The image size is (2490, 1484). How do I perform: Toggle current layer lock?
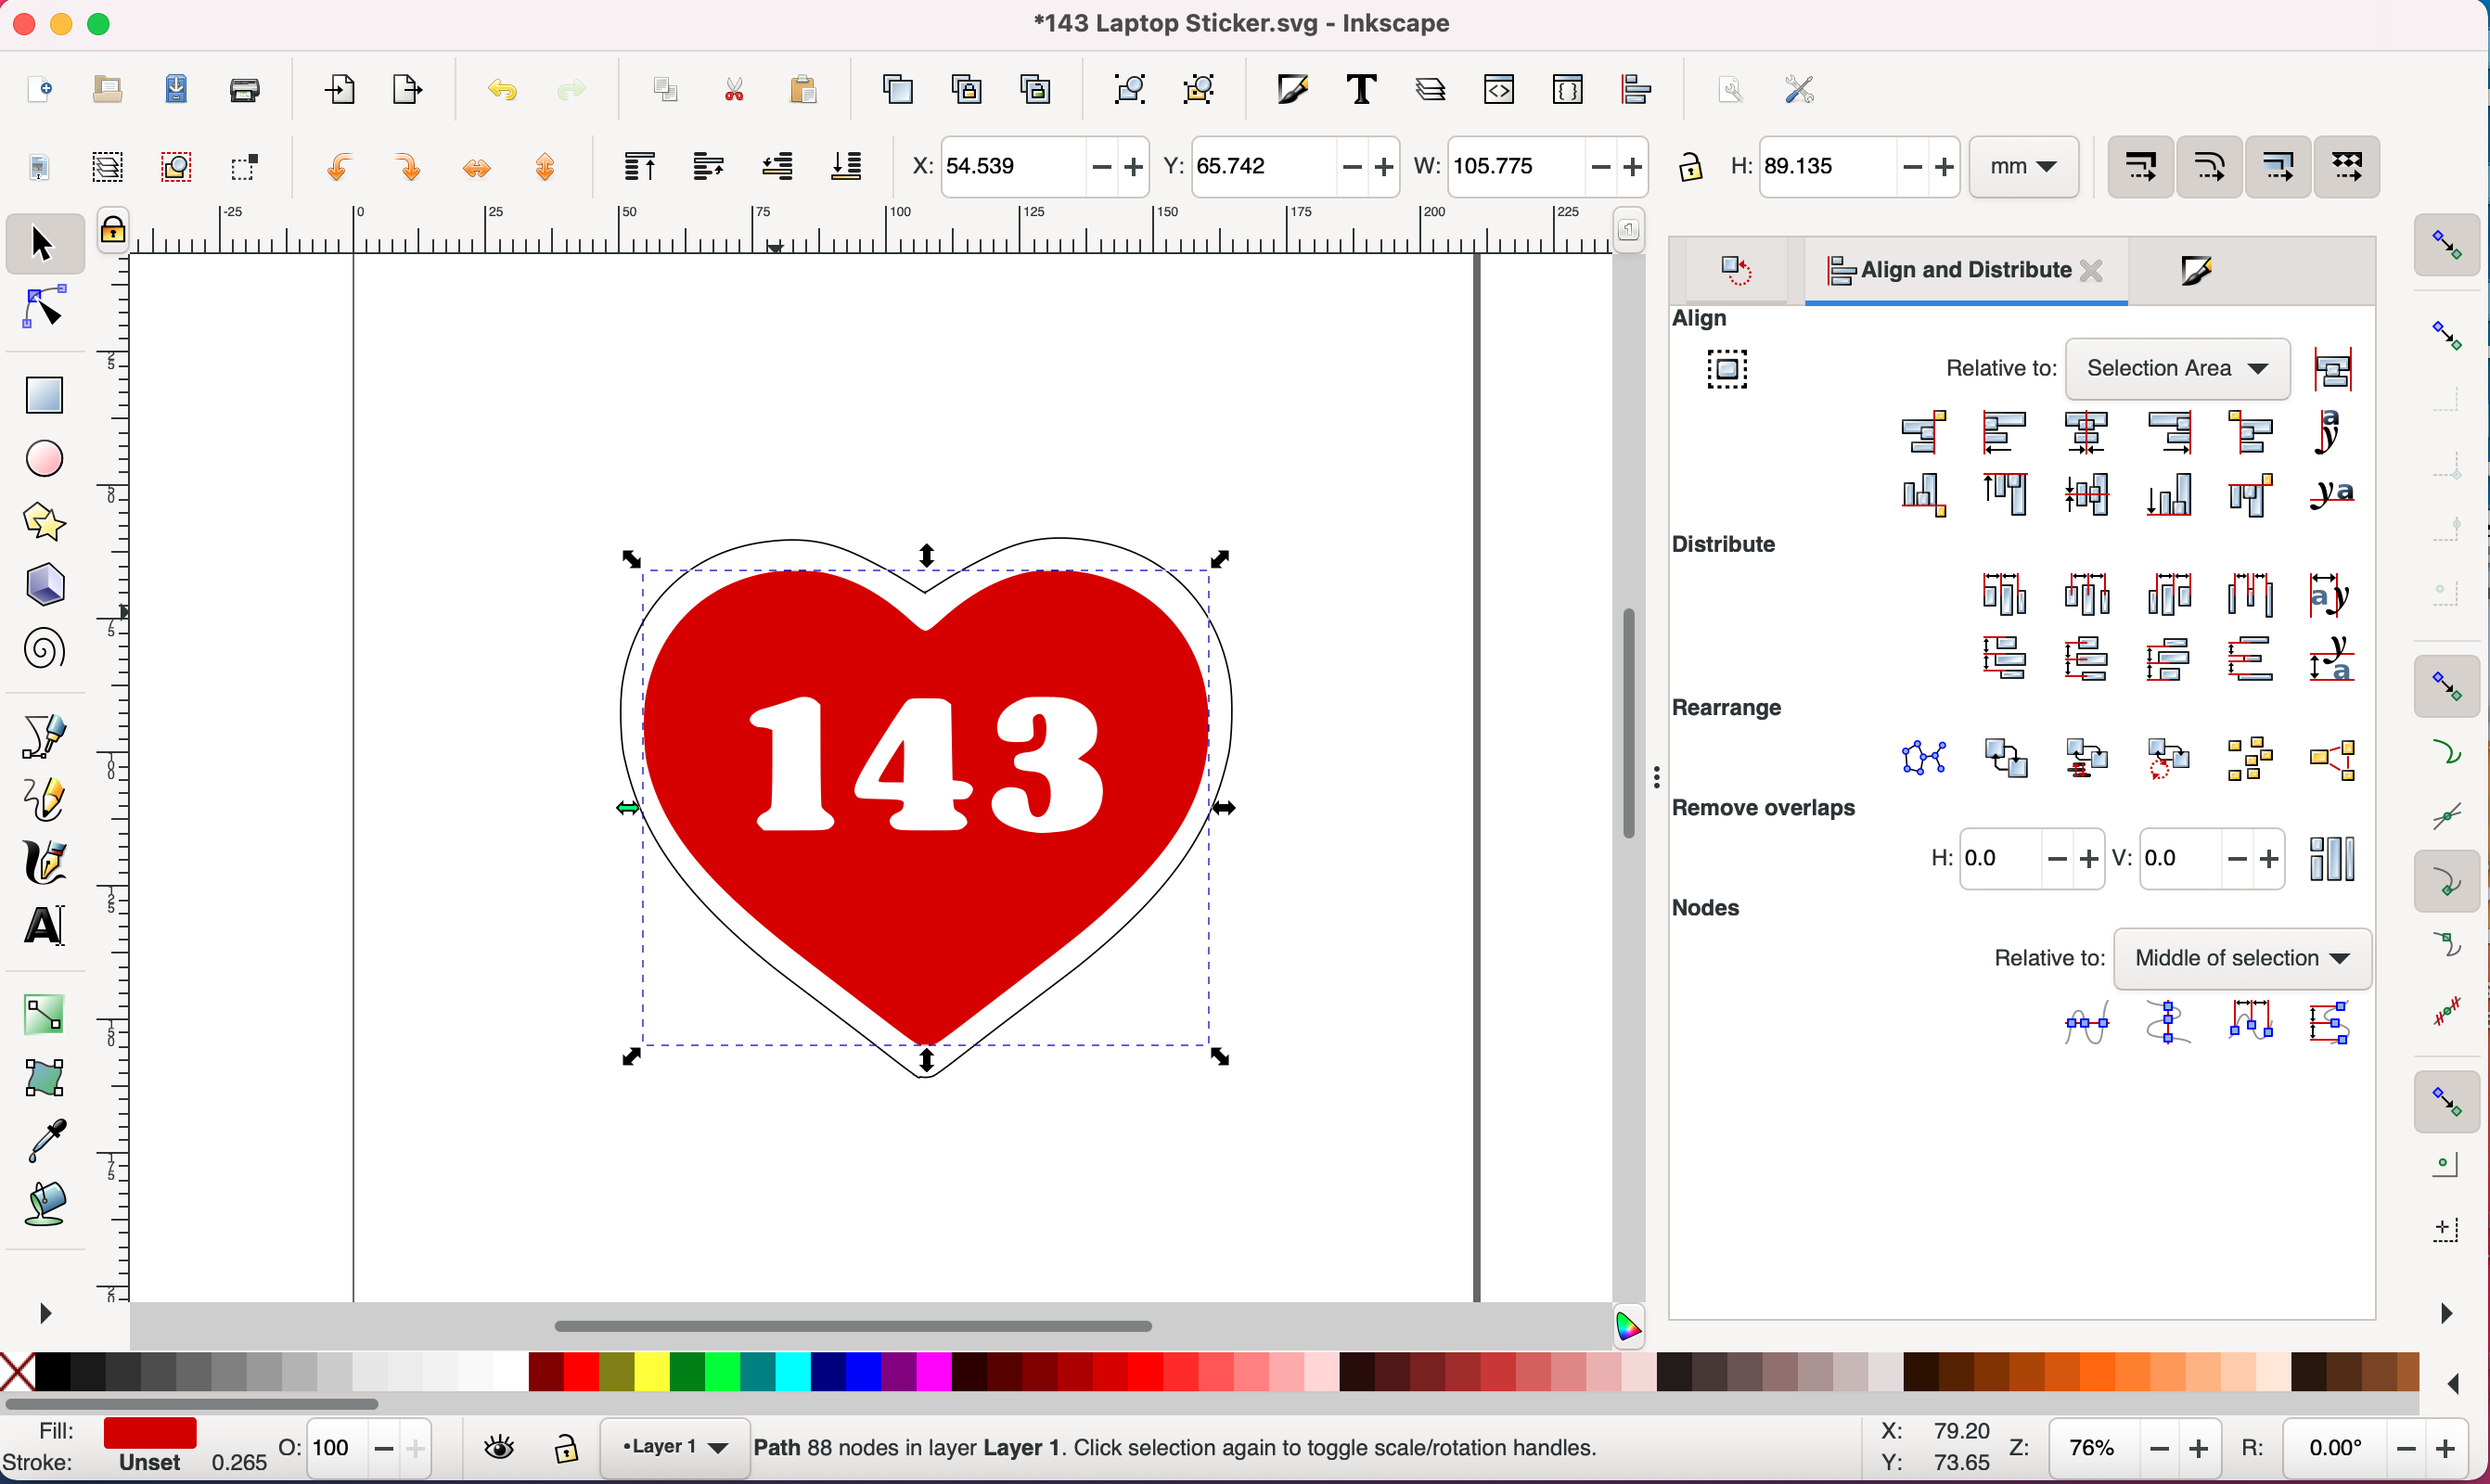coord(566,1448)
